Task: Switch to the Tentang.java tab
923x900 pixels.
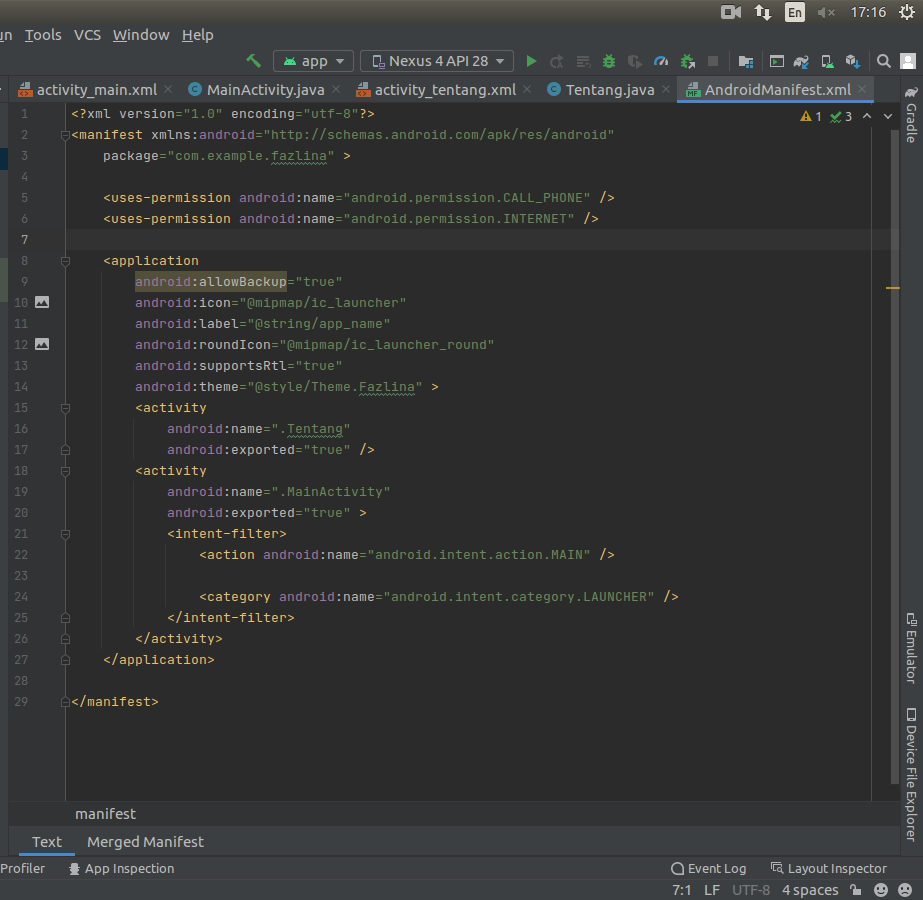Action: point(609,90)
